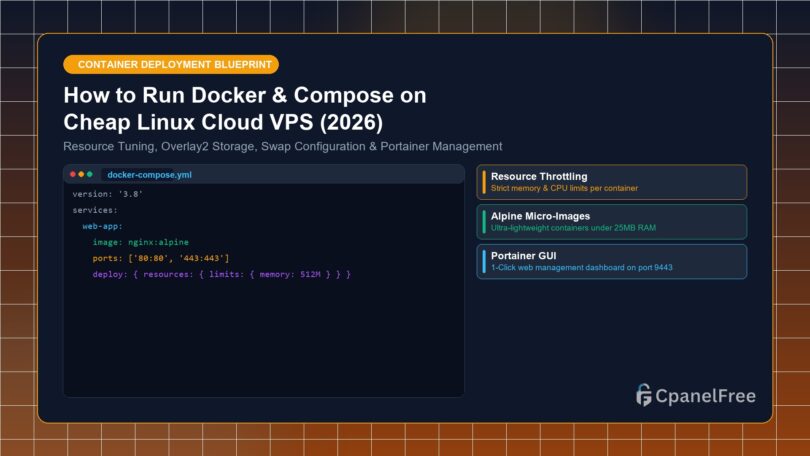Click the headline 'How to Run Docker & Compose on'
This screenshot has height=456, width=810.
click(x=245, y=95)
